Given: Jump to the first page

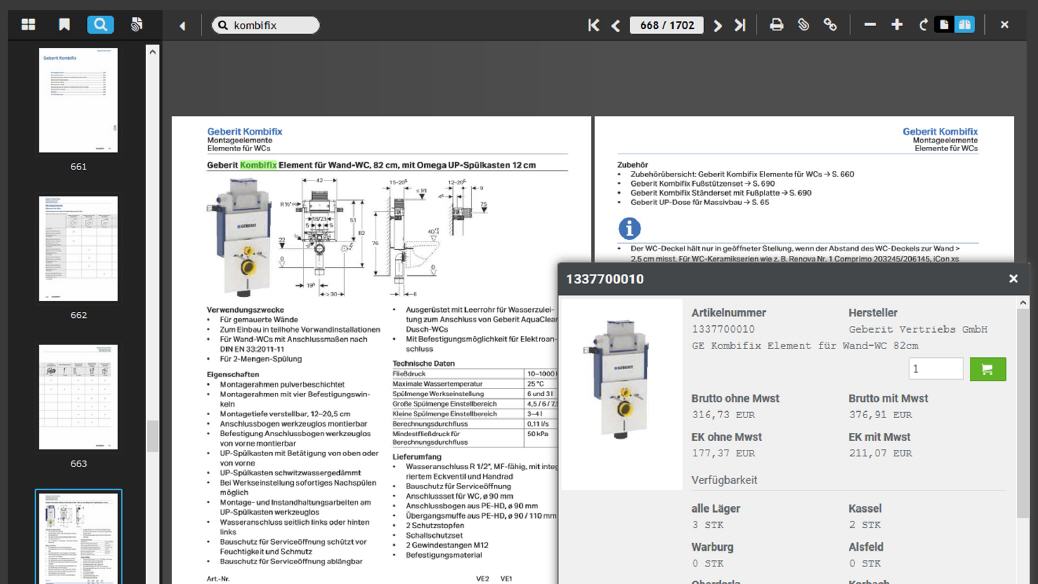Looking at the screenshot, I should click(x=593, y=25).
